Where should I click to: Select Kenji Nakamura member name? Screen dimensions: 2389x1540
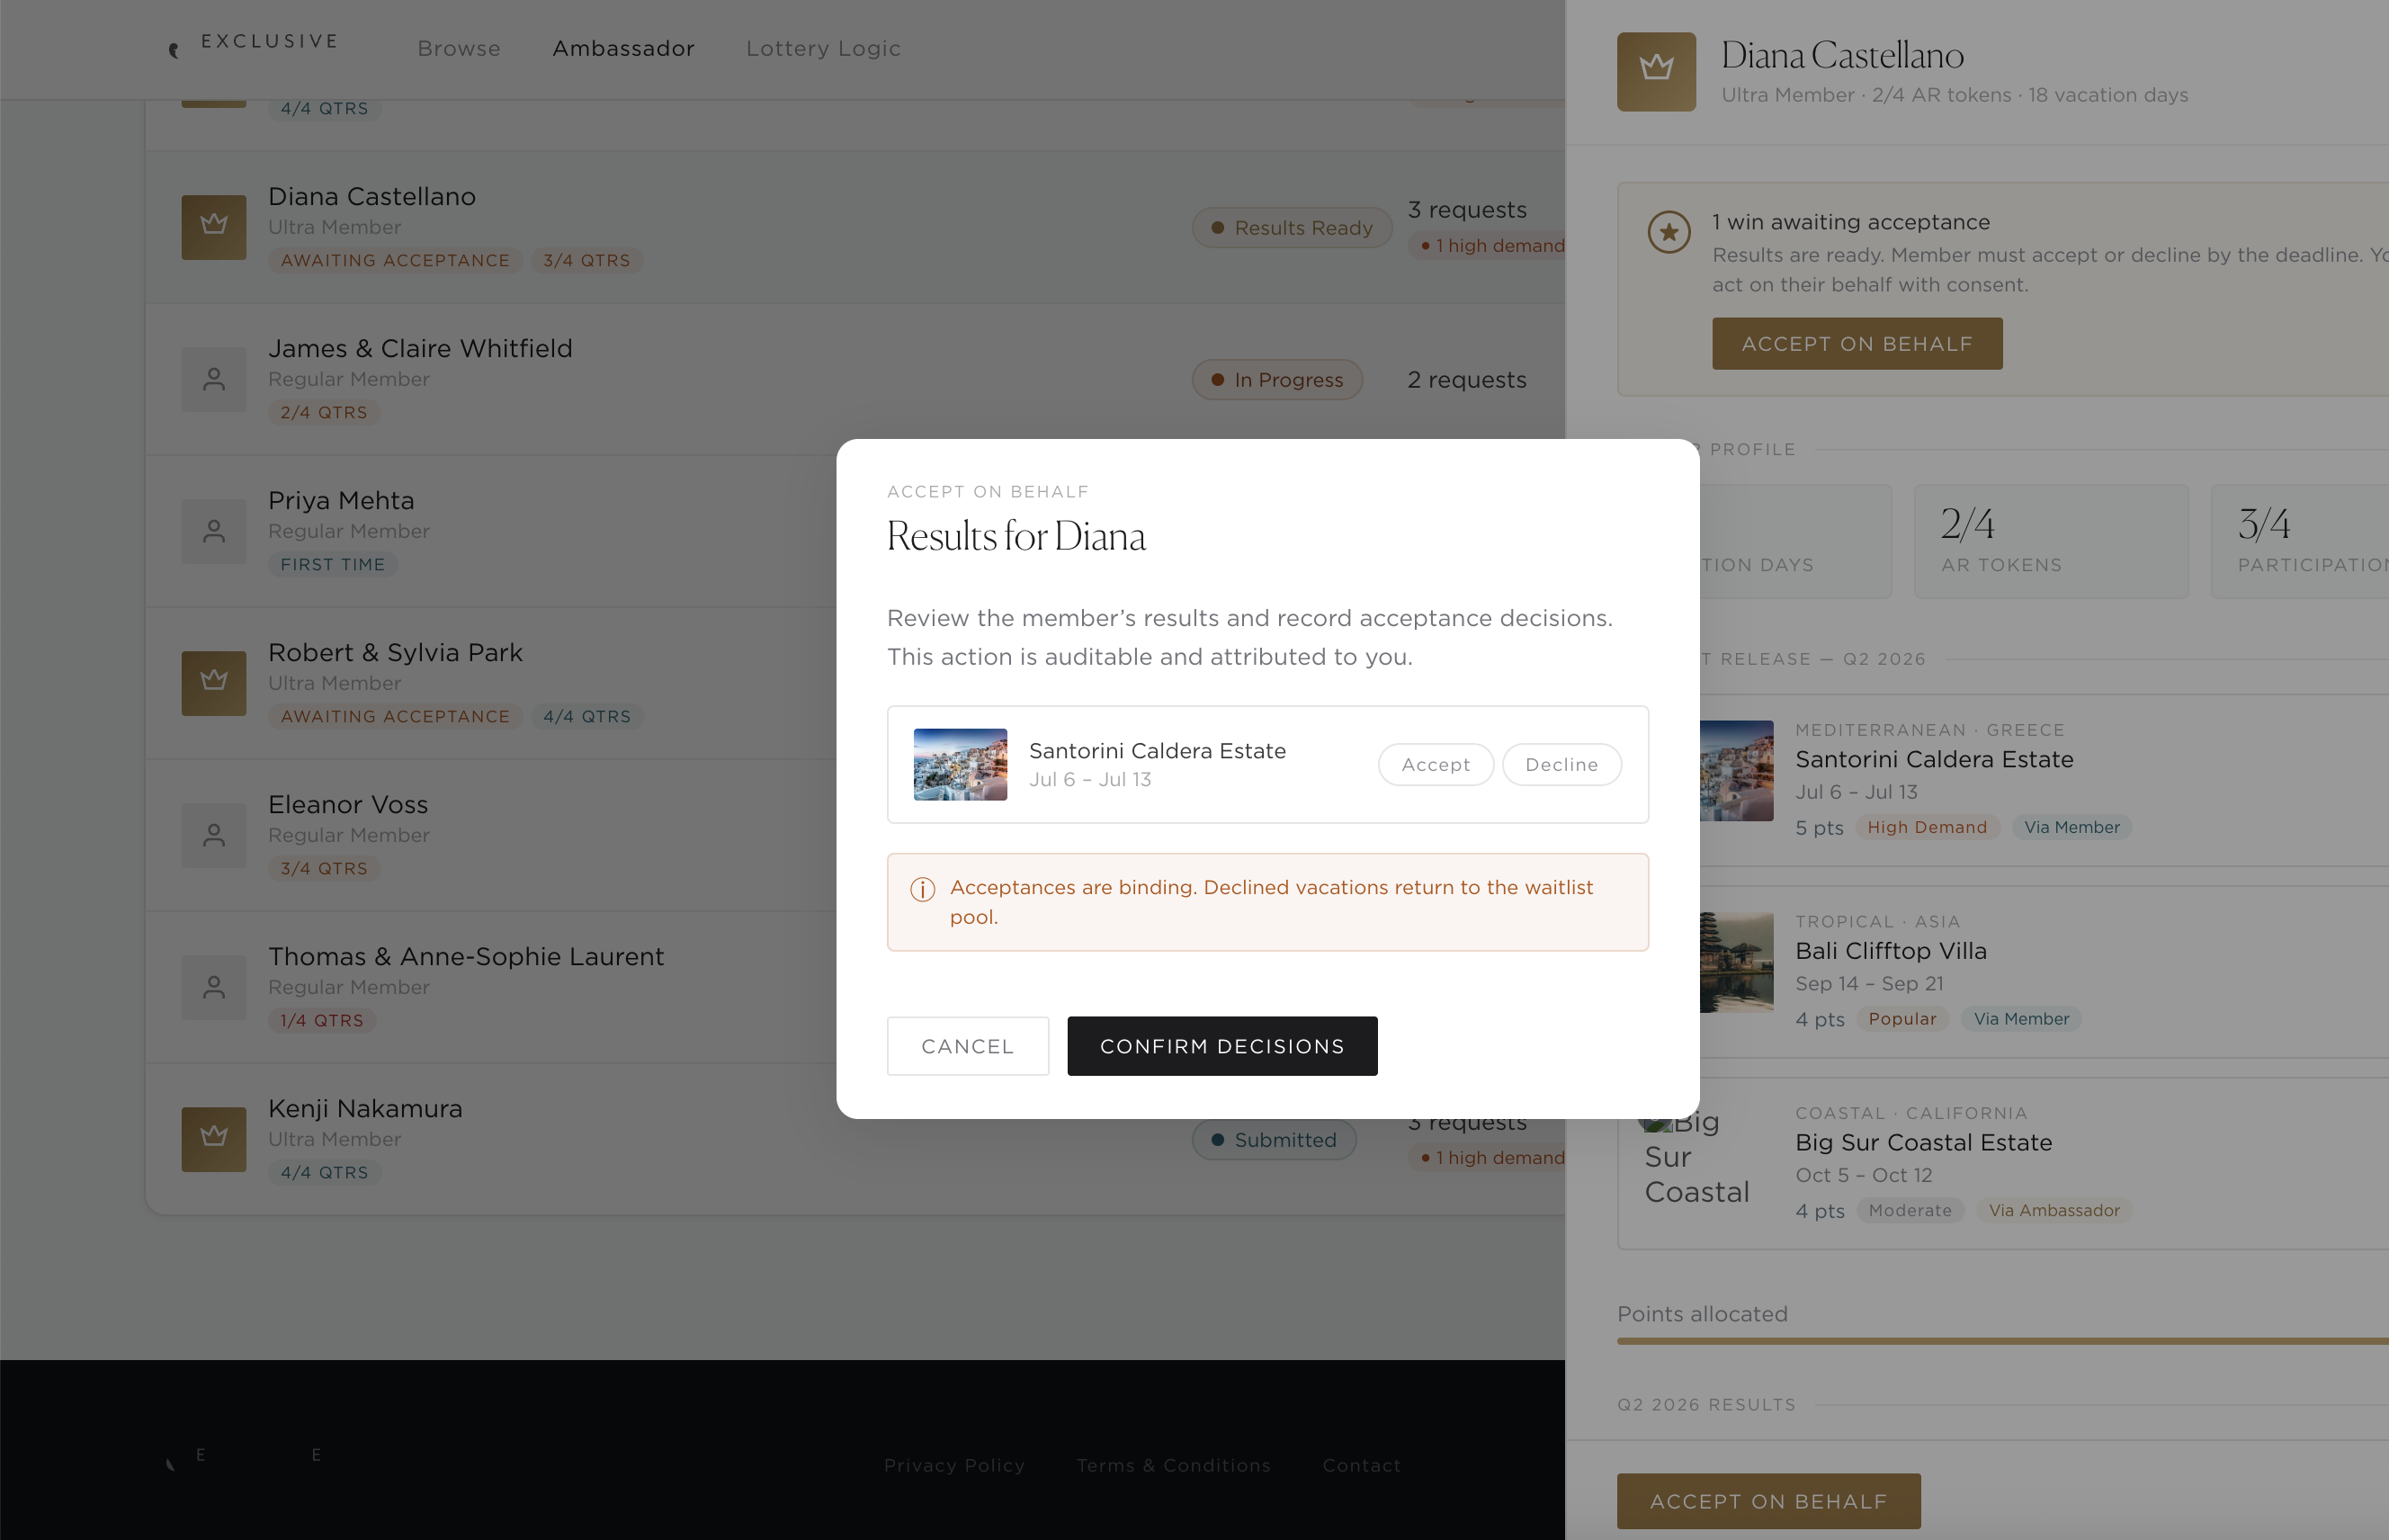click(365, 1108)
